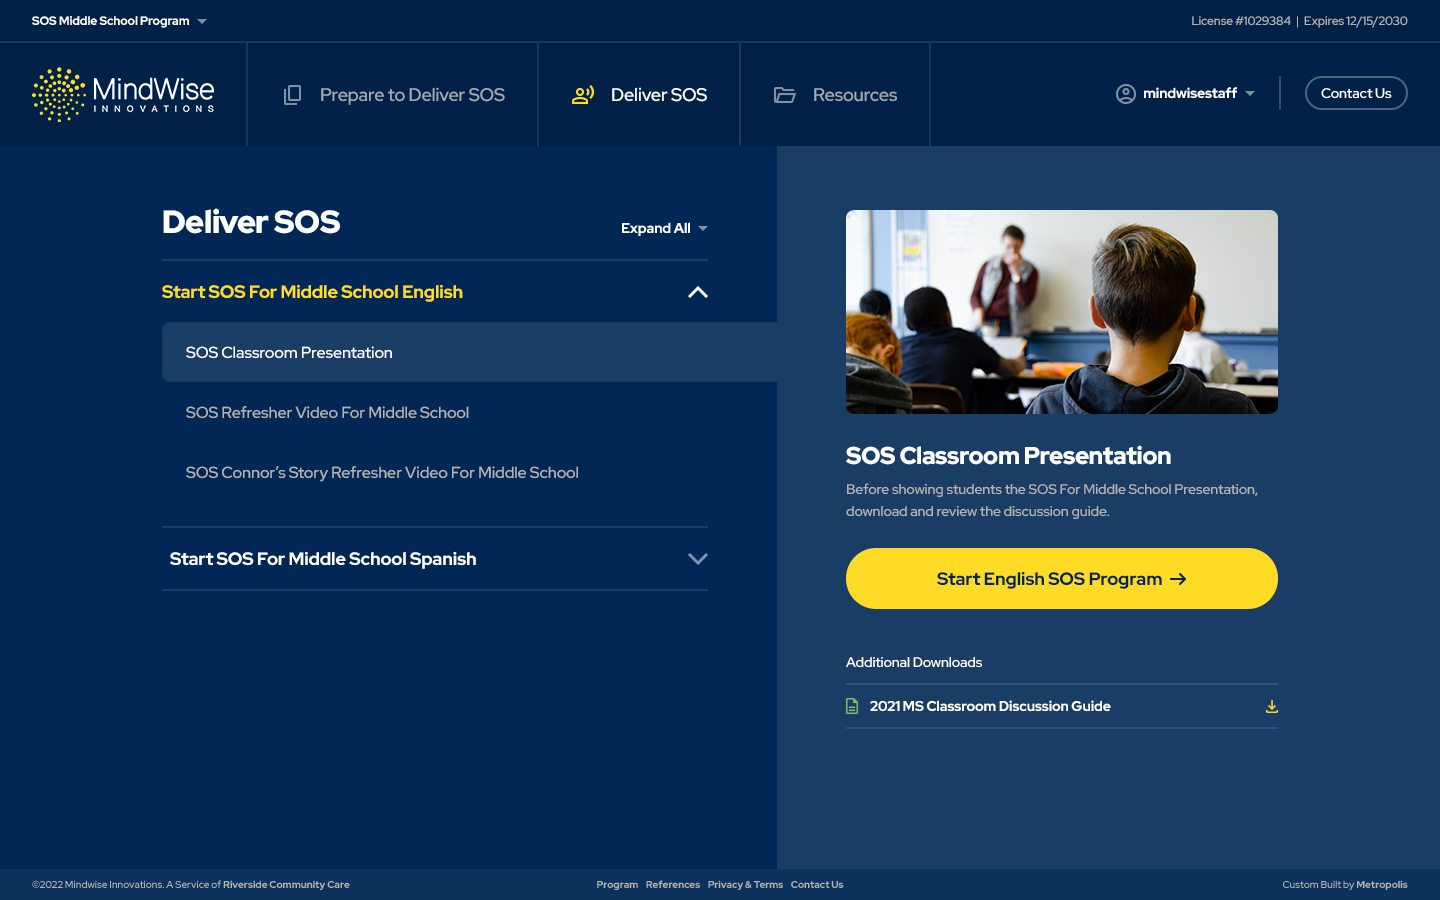Image resolution: width=1440 pixels, height=900 pixels.
Task: Click the download icon for Discussion Guide
Action: click(1271, 706)
